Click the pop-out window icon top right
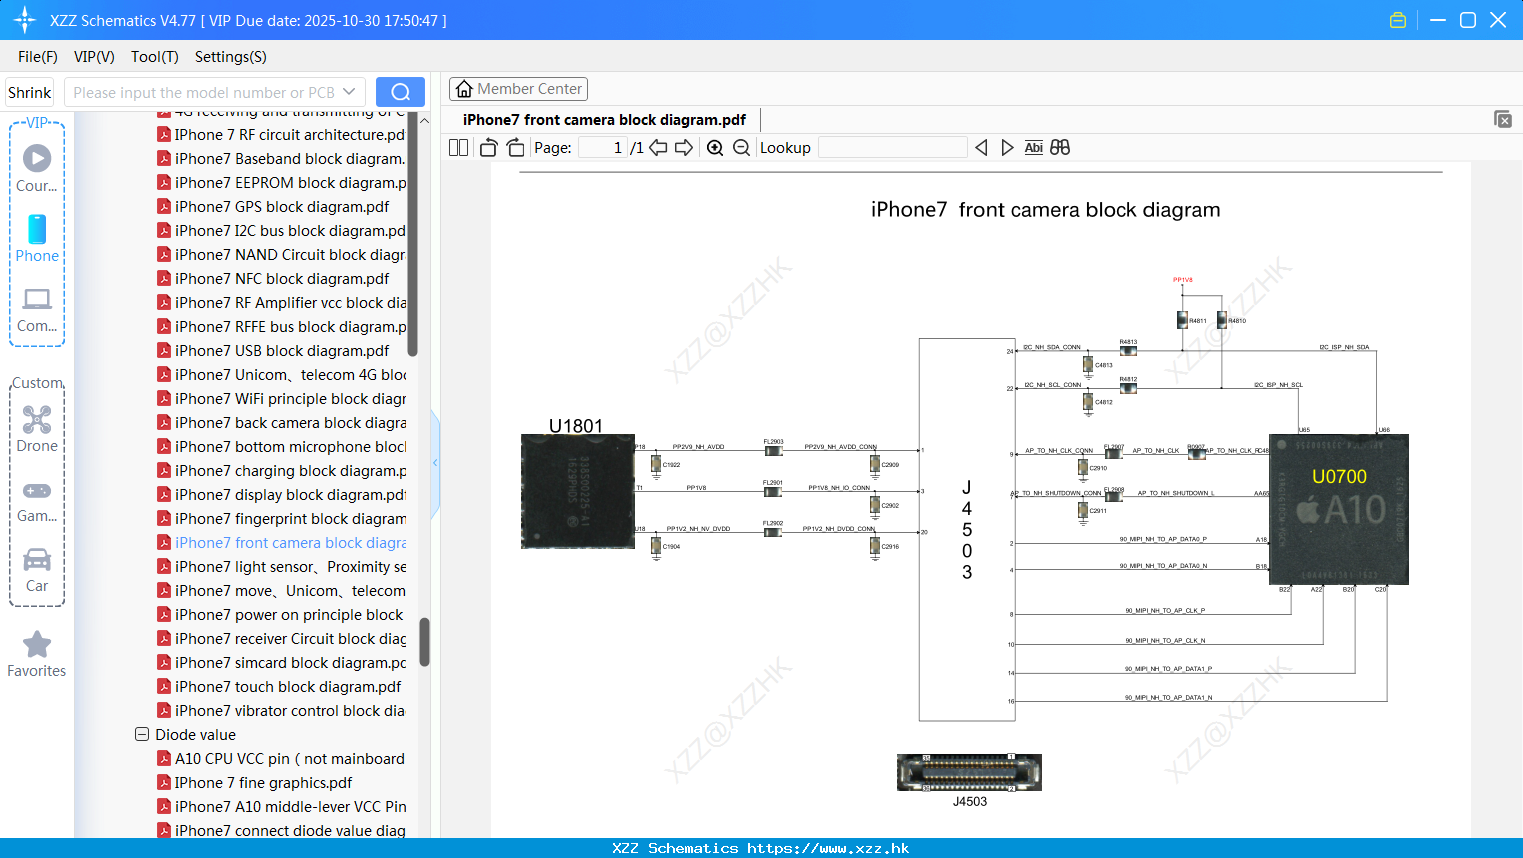 click(x=1503, y=119)
